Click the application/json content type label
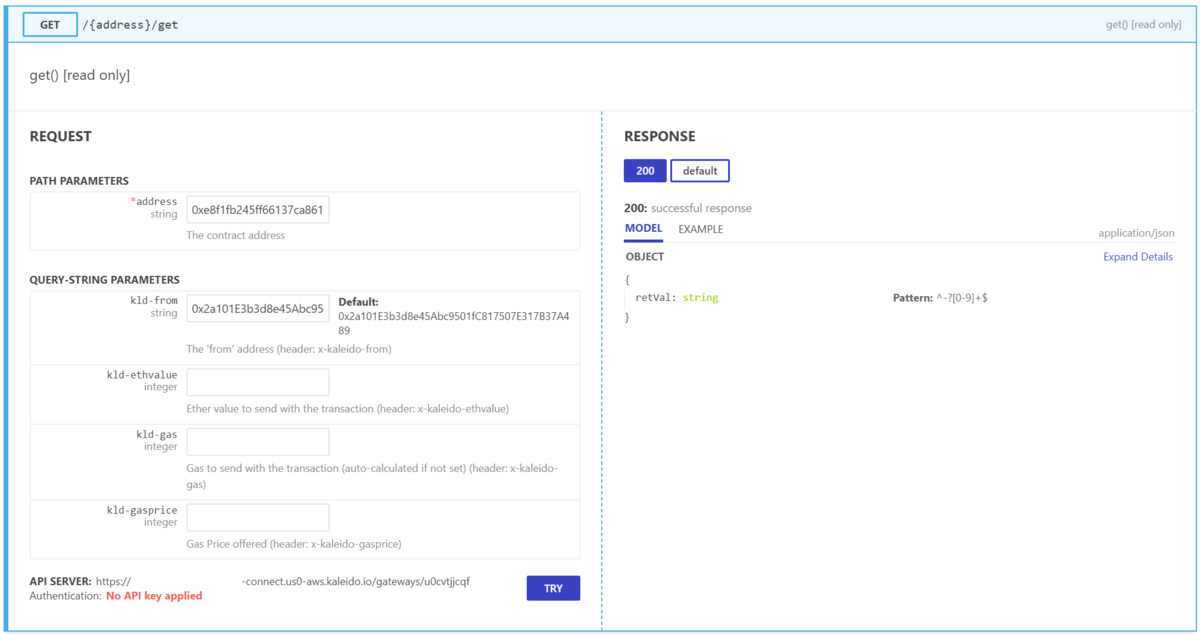This screenshot has width=1200, height=634. pos(1136,233)
